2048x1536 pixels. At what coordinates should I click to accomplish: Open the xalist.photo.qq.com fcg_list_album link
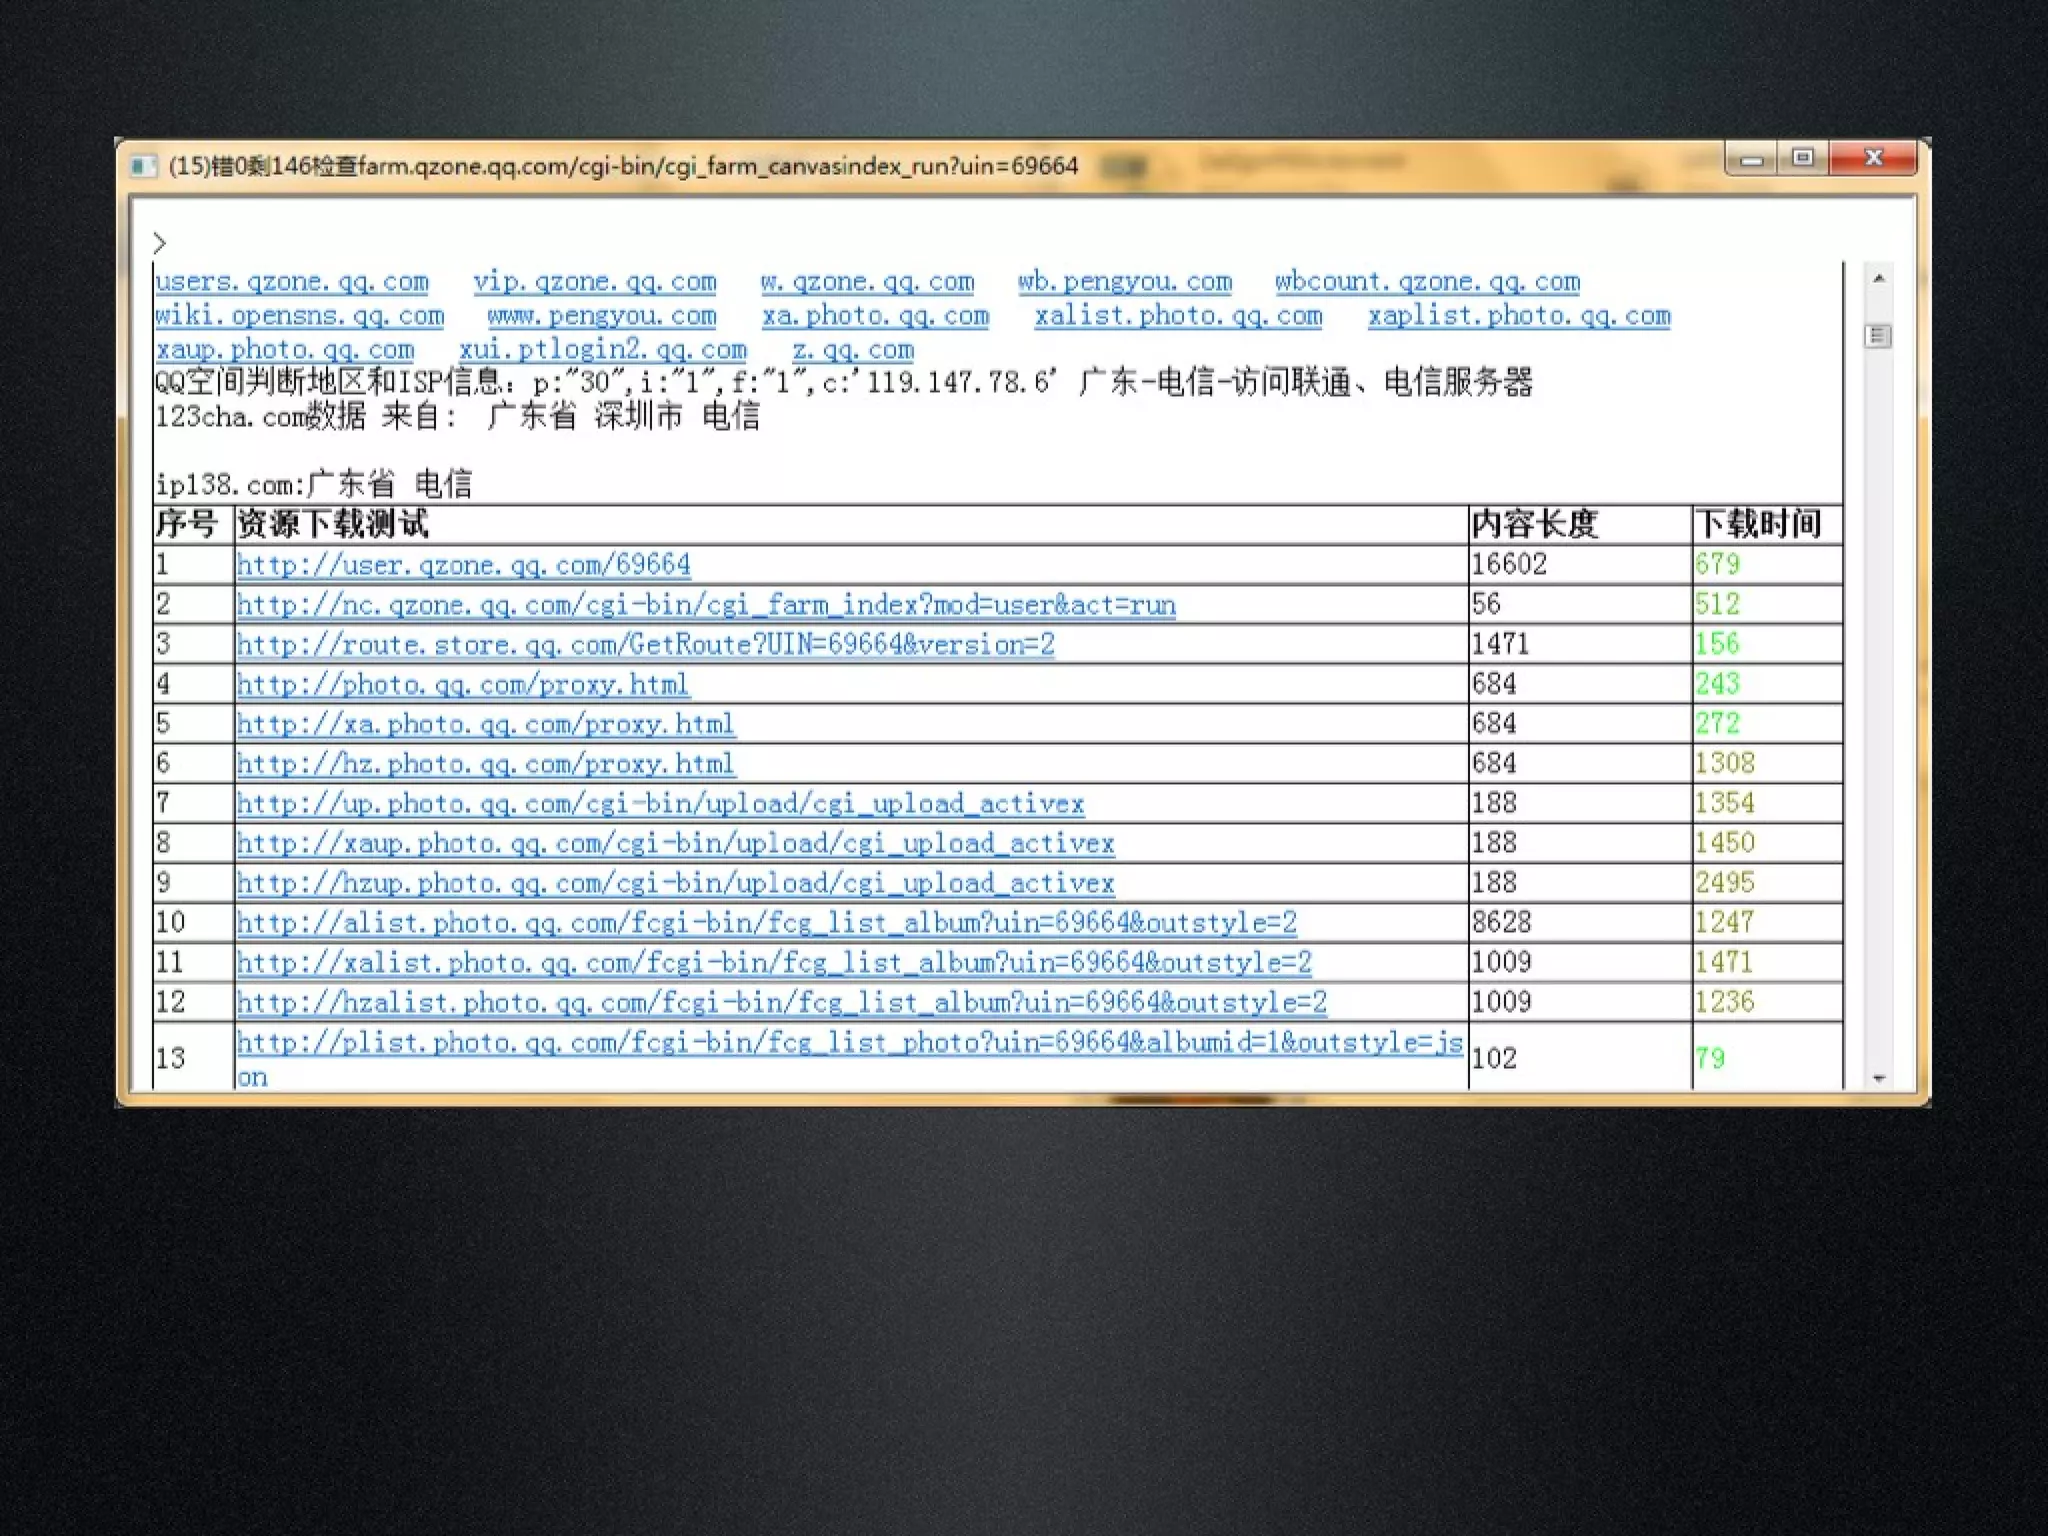click(x=774, y=963)
